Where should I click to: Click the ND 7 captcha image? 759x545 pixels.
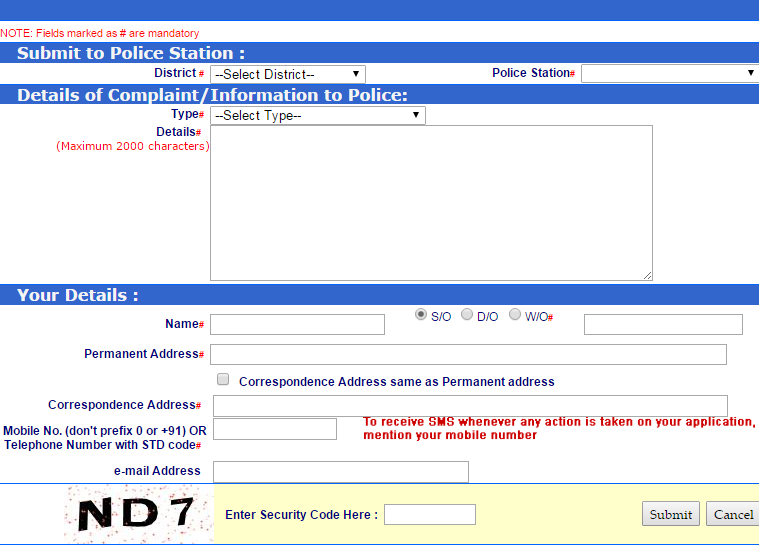(x=136, y=514)
